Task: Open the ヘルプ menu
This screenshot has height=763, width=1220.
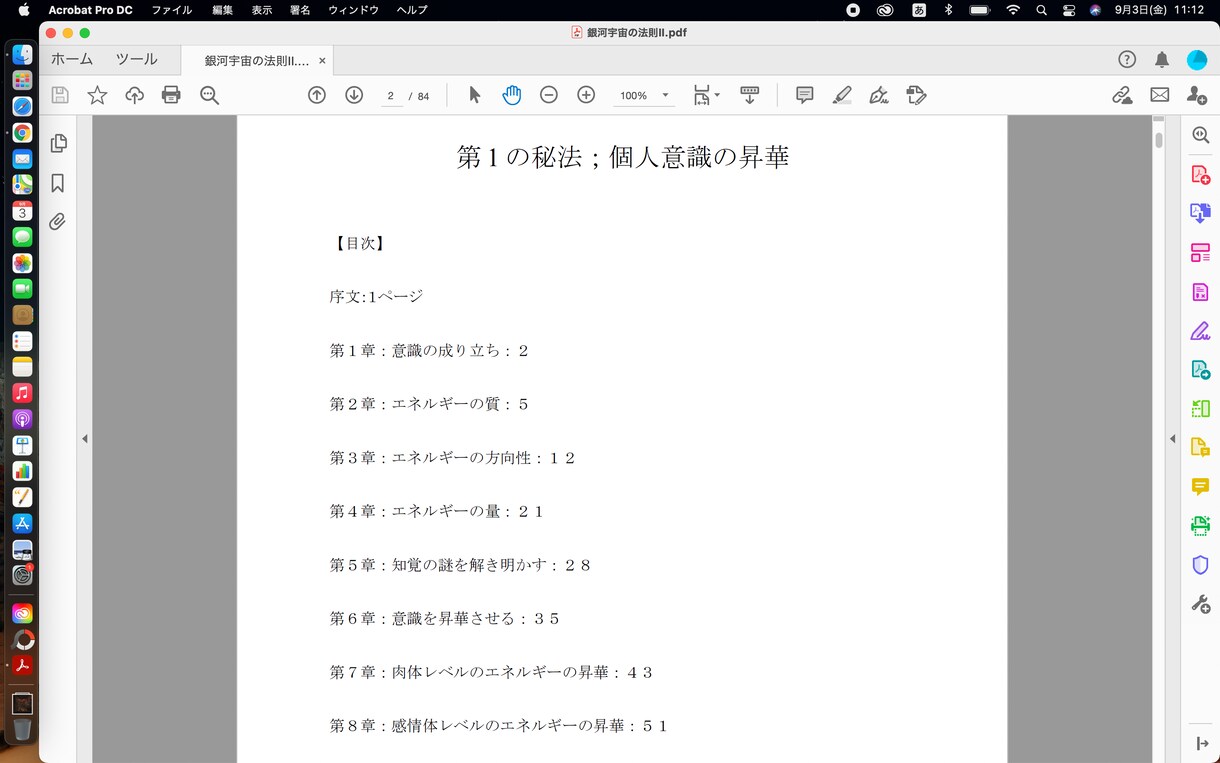Action: point(411,10)
